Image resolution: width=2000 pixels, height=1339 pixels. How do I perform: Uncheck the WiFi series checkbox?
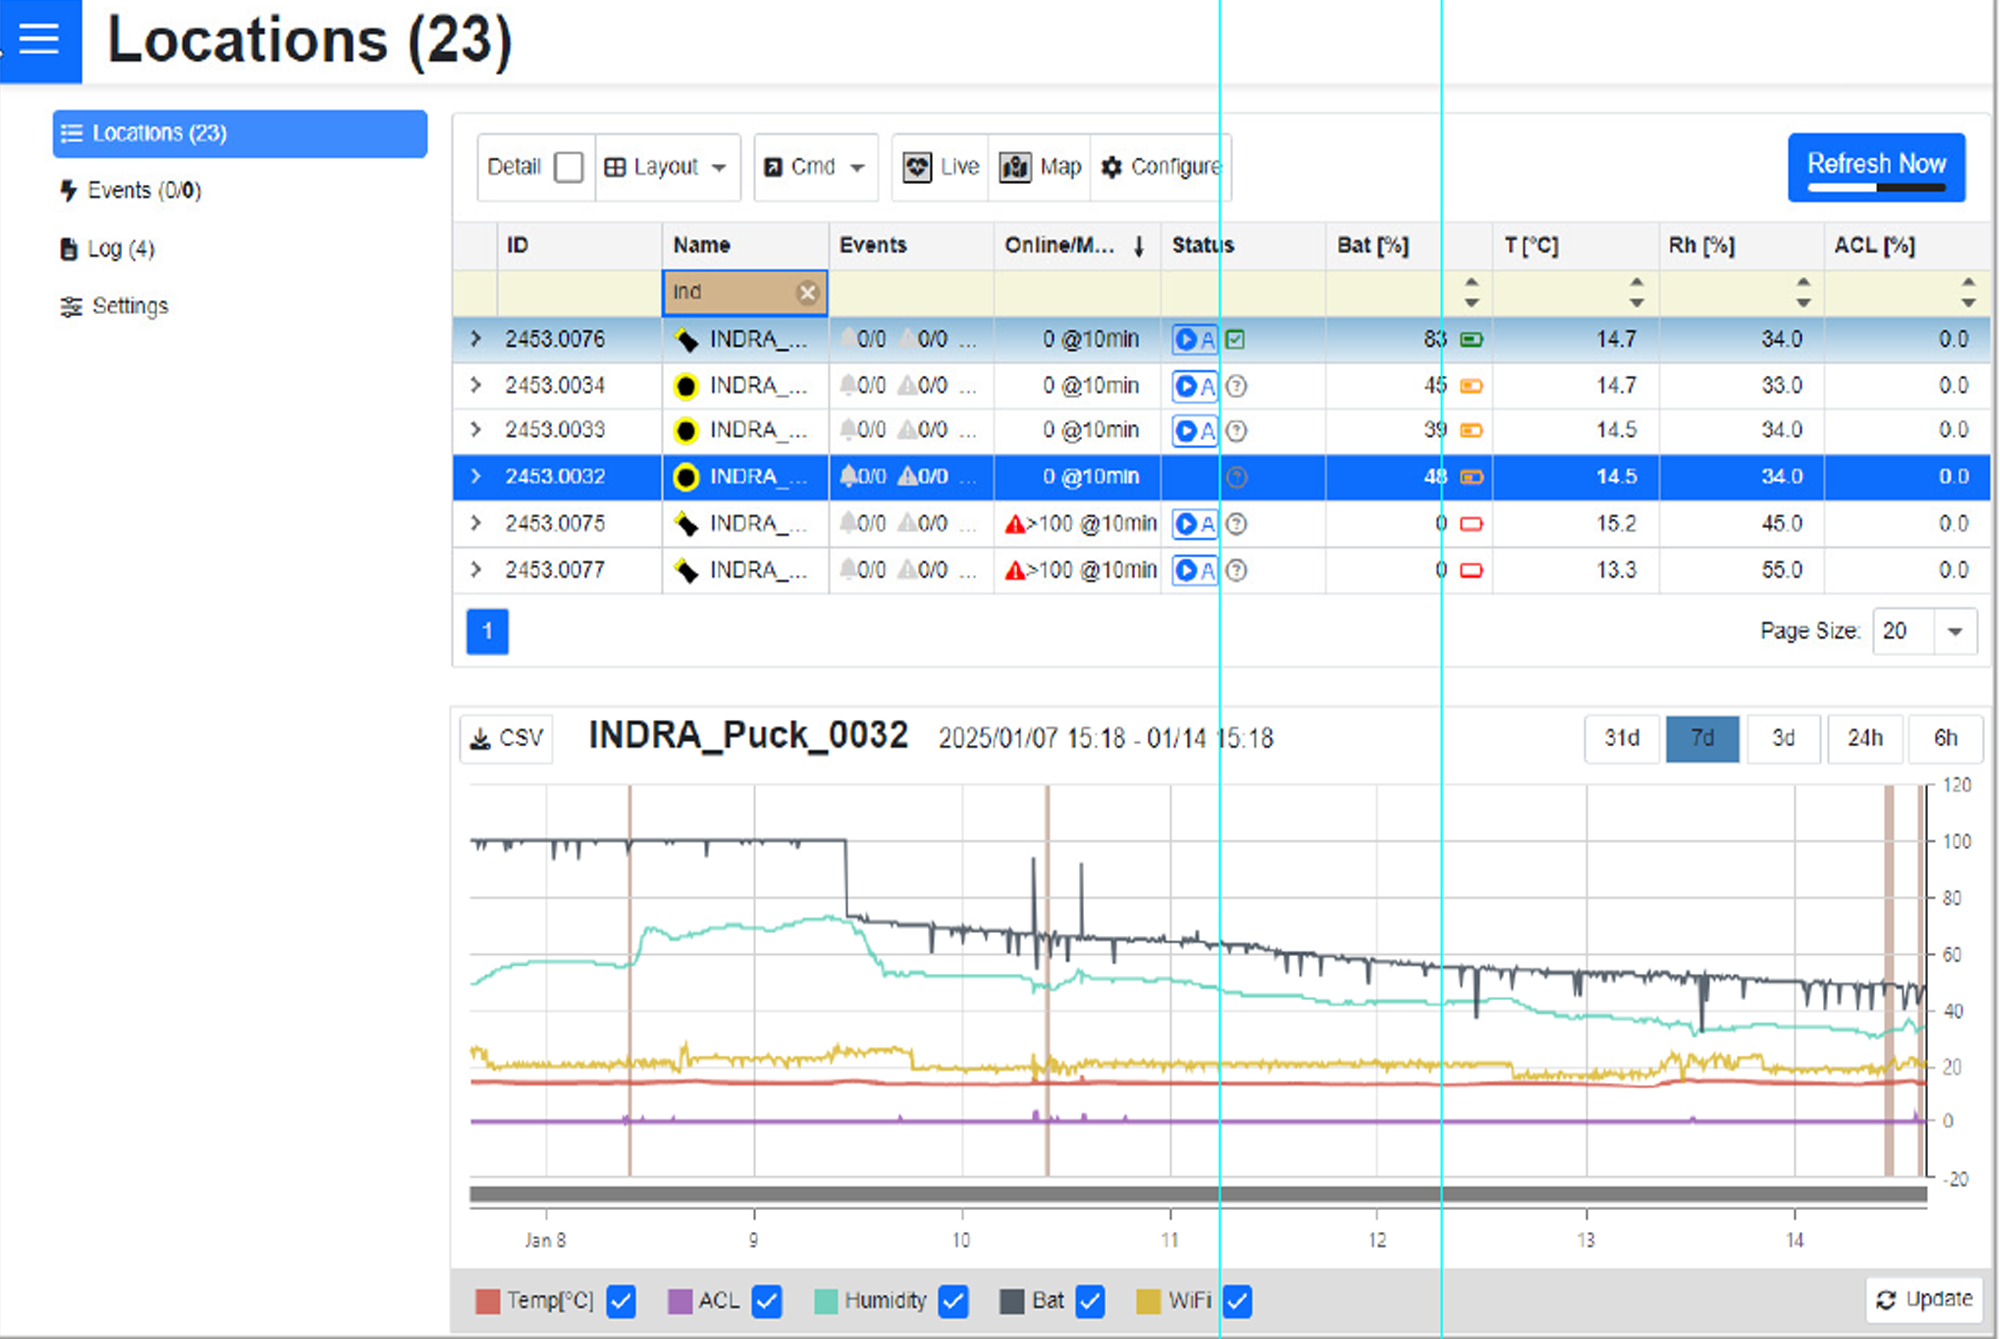pos(1237,1301)
